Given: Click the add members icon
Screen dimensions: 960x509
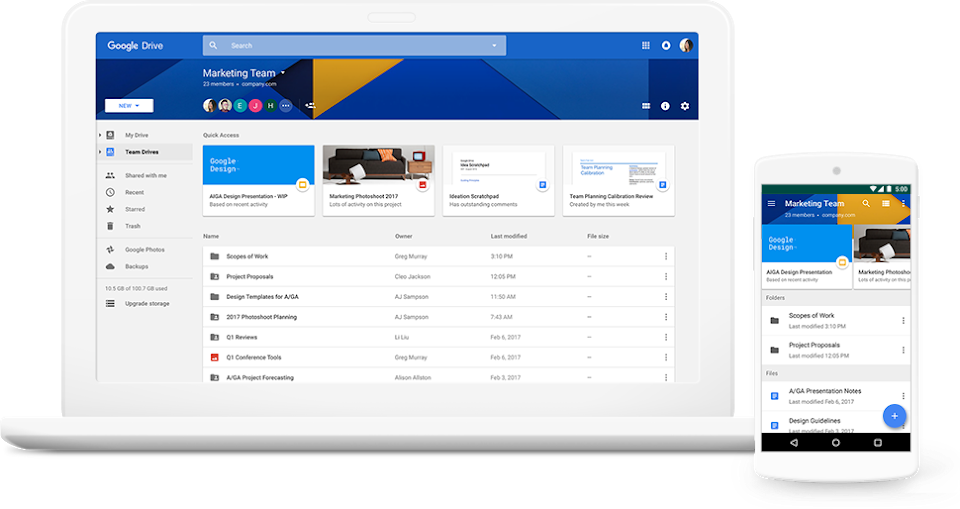Looking at the screenshot, I should 310,105.
